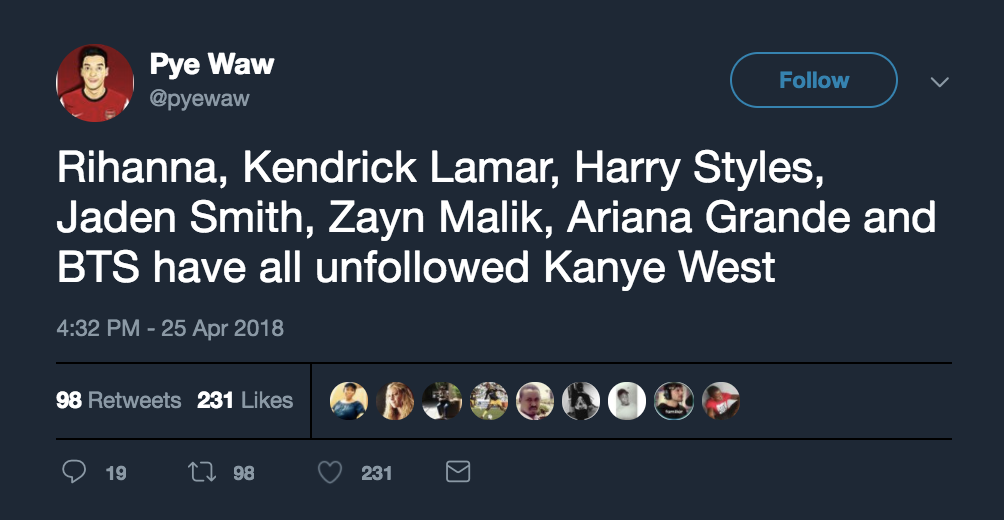The image size is (1004, 520).
Task: Click the @pyewaw handle
Action: [x=199, y=98]
